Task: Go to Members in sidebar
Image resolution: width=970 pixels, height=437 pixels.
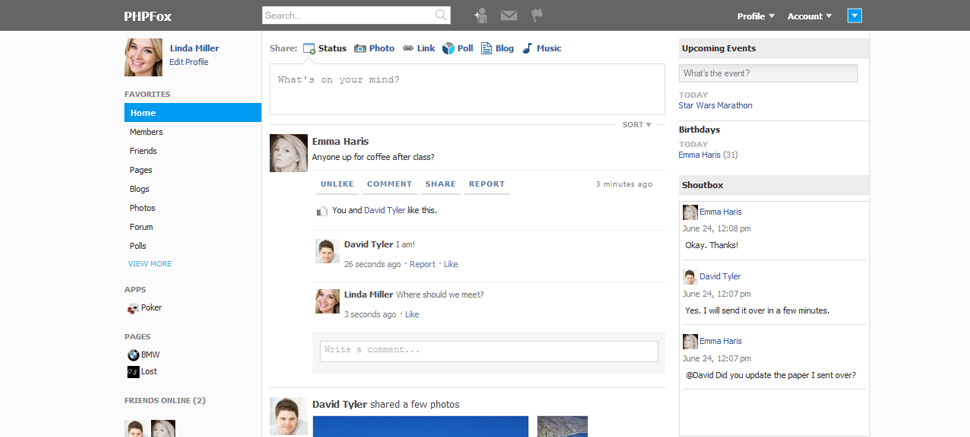Action: click(x=146, y=132)
